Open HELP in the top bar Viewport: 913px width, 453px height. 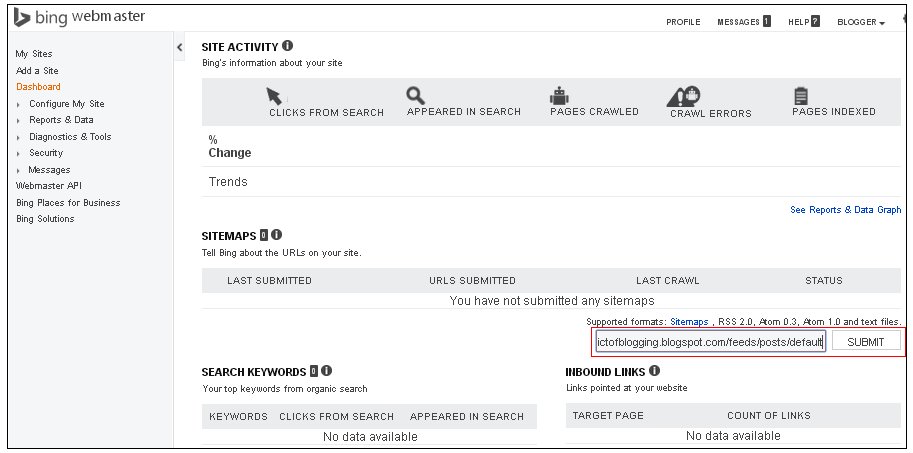798,22
